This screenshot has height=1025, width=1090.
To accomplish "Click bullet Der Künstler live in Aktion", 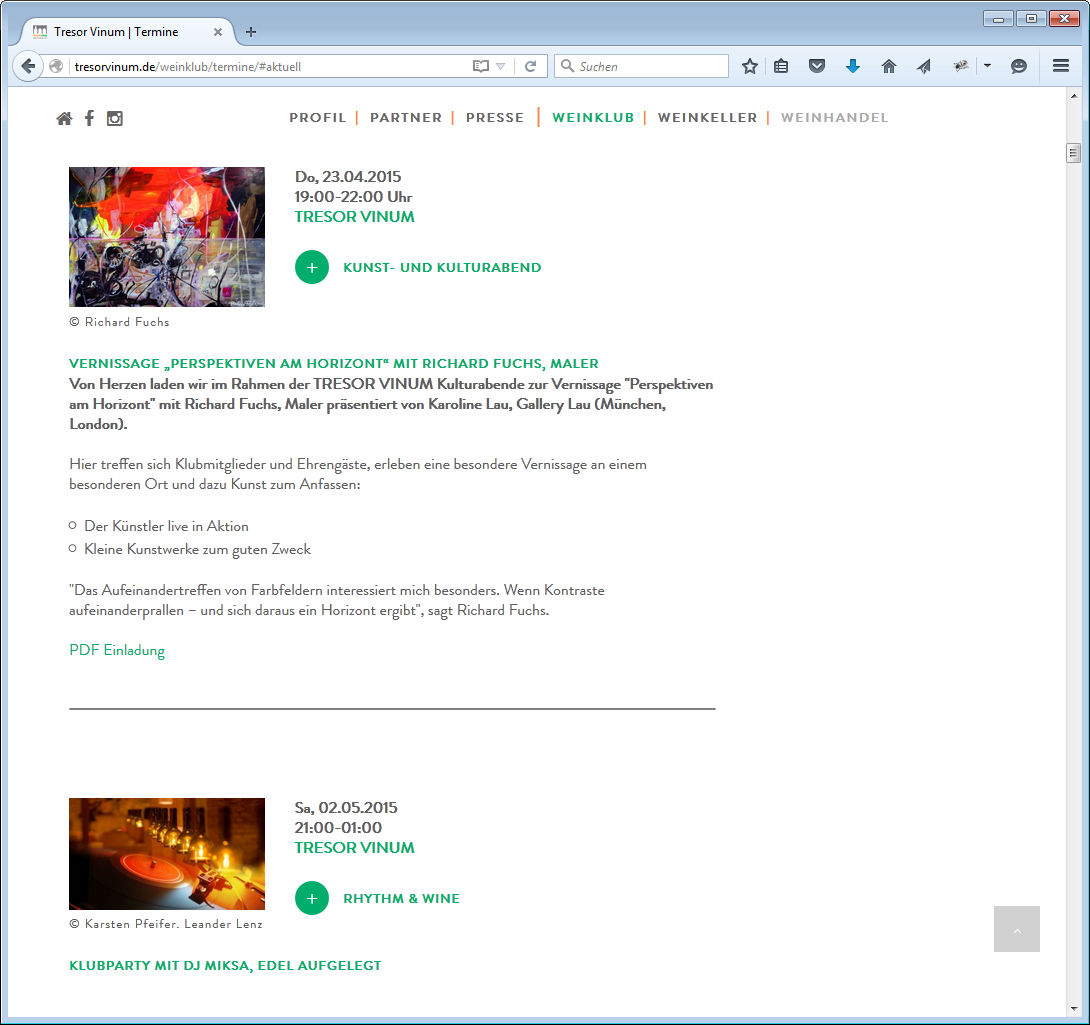I will tap(166, 526).
